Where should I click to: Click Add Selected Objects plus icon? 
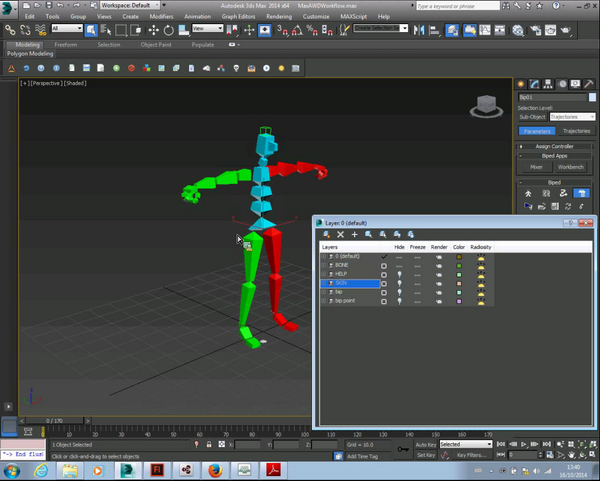click(354, 234)
